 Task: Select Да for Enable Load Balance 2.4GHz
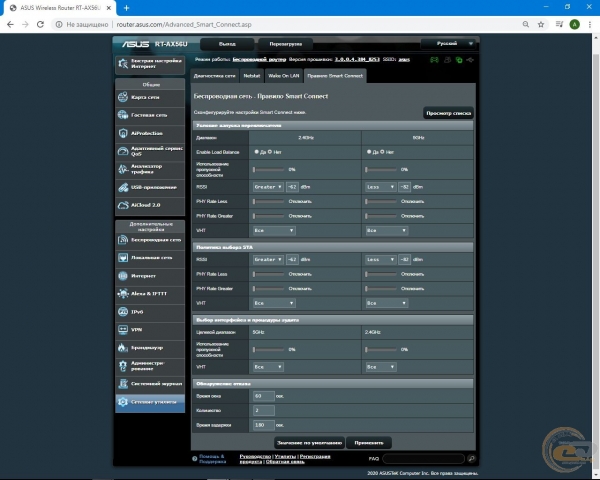tap(256, 152)
